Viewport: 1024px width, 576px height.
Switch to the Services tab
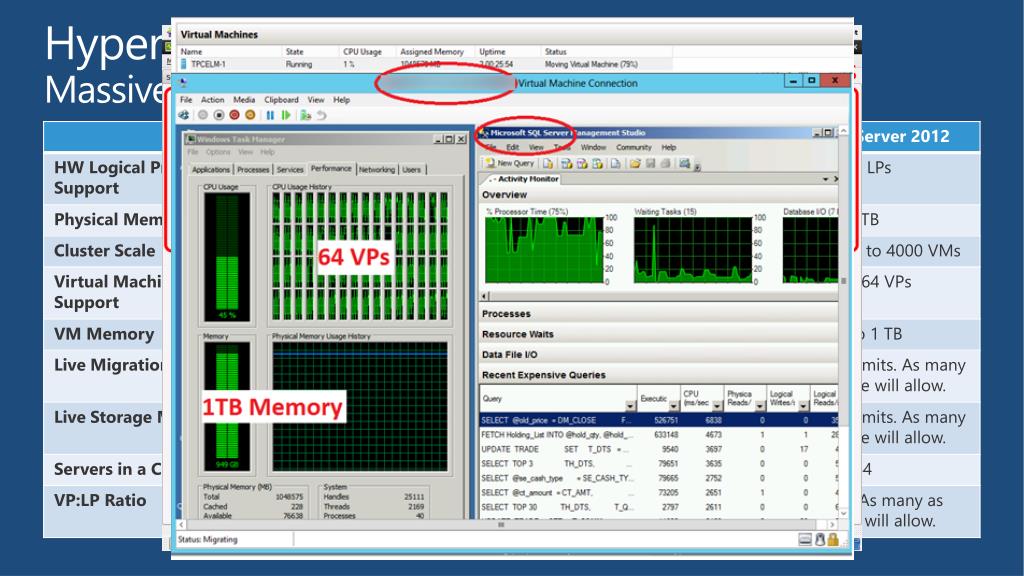click(x=290, y=170)
